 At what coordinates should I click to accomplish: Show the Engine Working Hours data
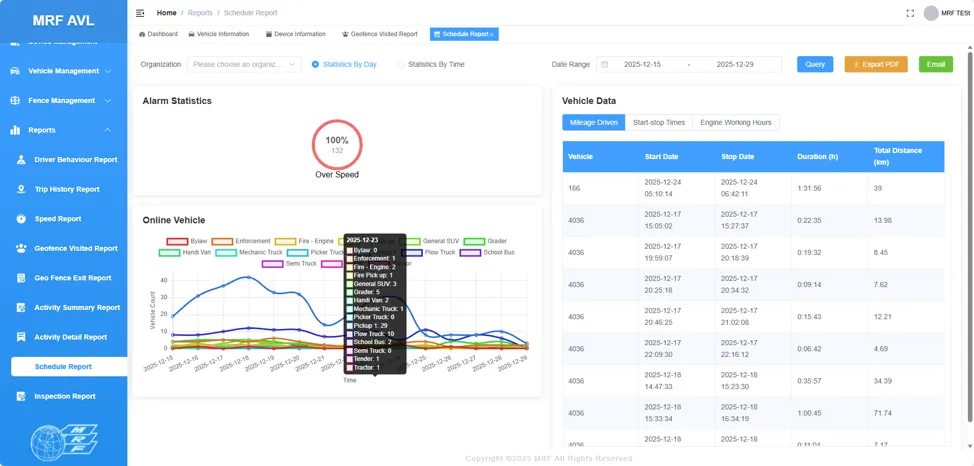(x=735, y=122)
